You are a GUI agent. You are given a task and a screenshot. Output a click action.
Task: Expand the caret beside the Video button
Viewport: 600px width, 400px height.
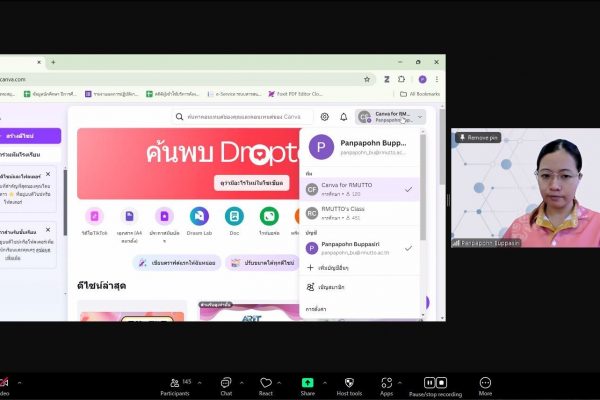[x=20, y=383]
